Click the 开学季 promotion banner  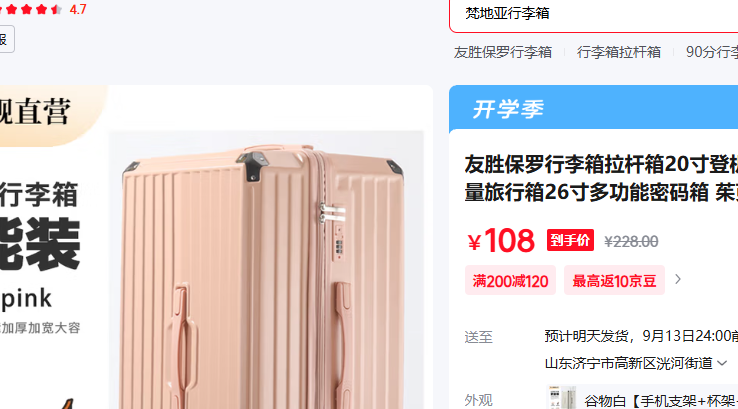[594, 108]
